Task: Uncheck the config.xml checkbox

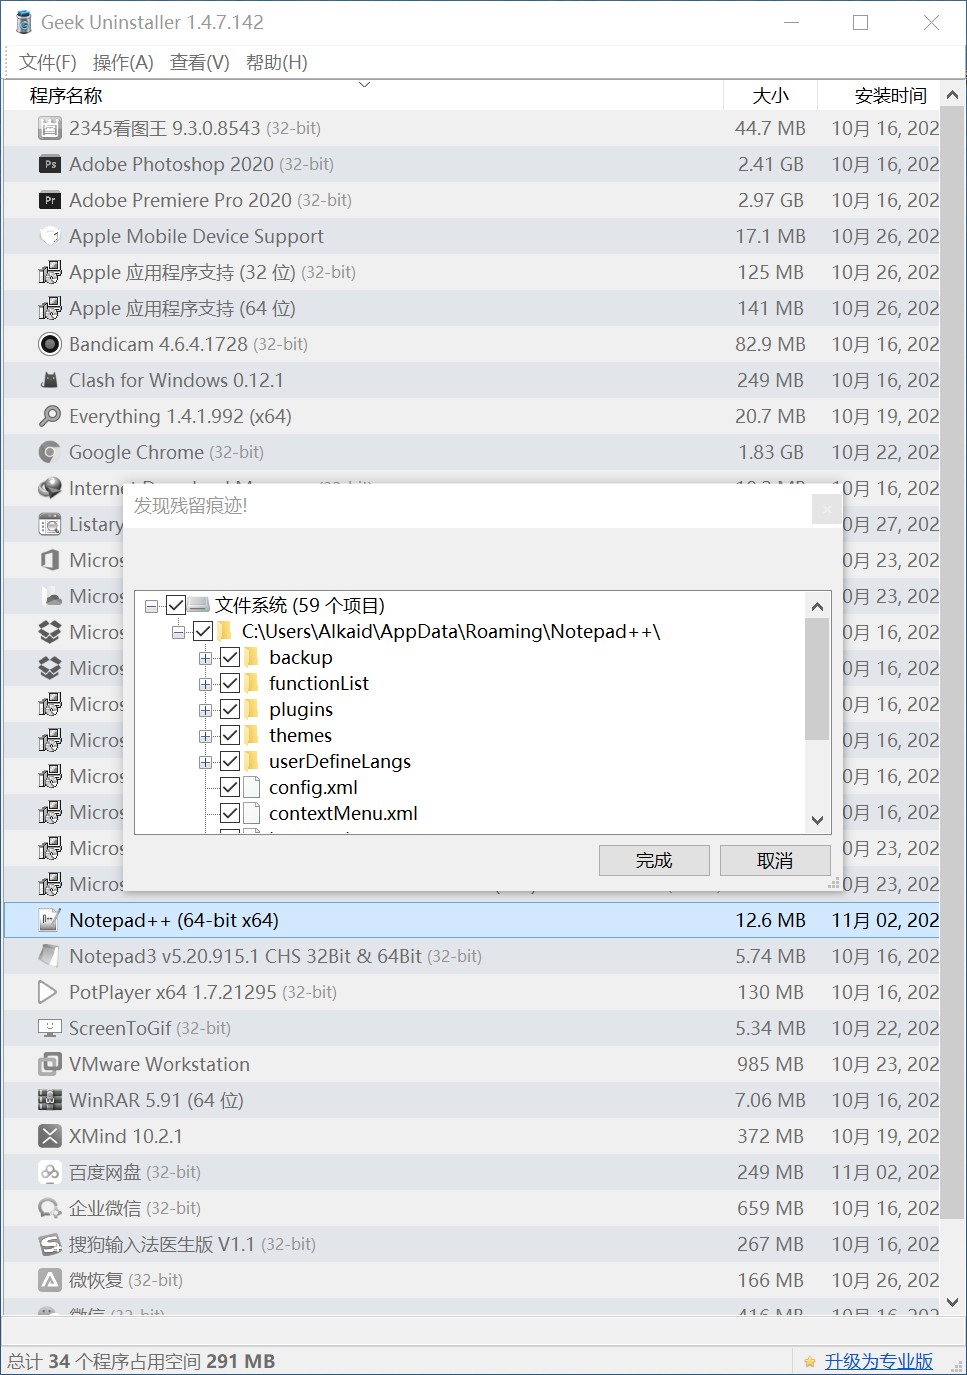Action: pyautogui.click(x=230, y=787)
